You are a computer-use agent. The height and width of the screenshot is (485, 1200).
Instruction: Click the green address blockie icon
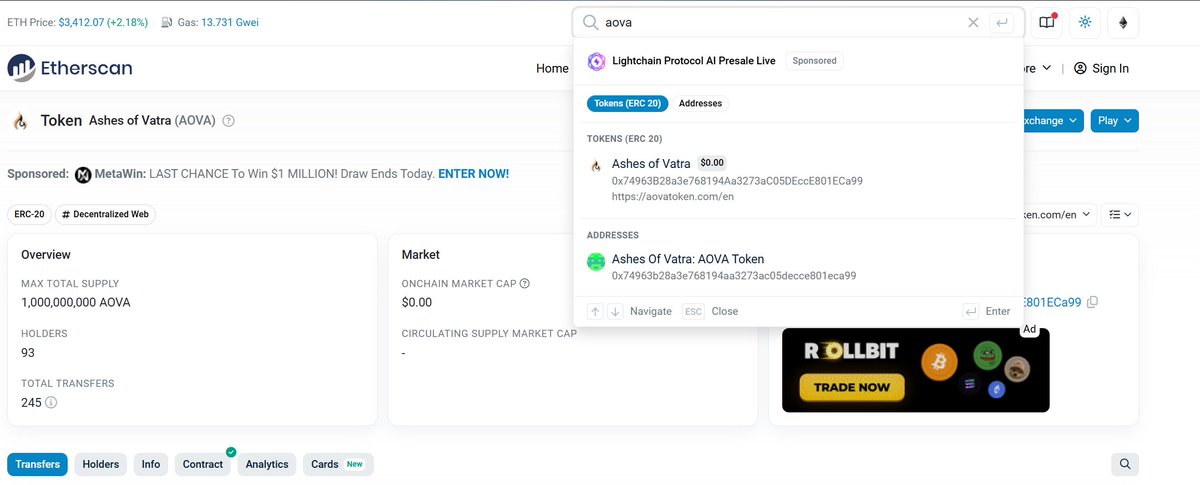coord(596,262)
